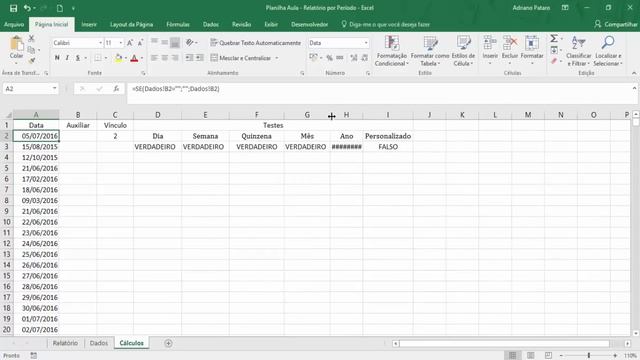640x360 pixels.
Task: Add a new sheet with the plus button
Action: (168, 343)
